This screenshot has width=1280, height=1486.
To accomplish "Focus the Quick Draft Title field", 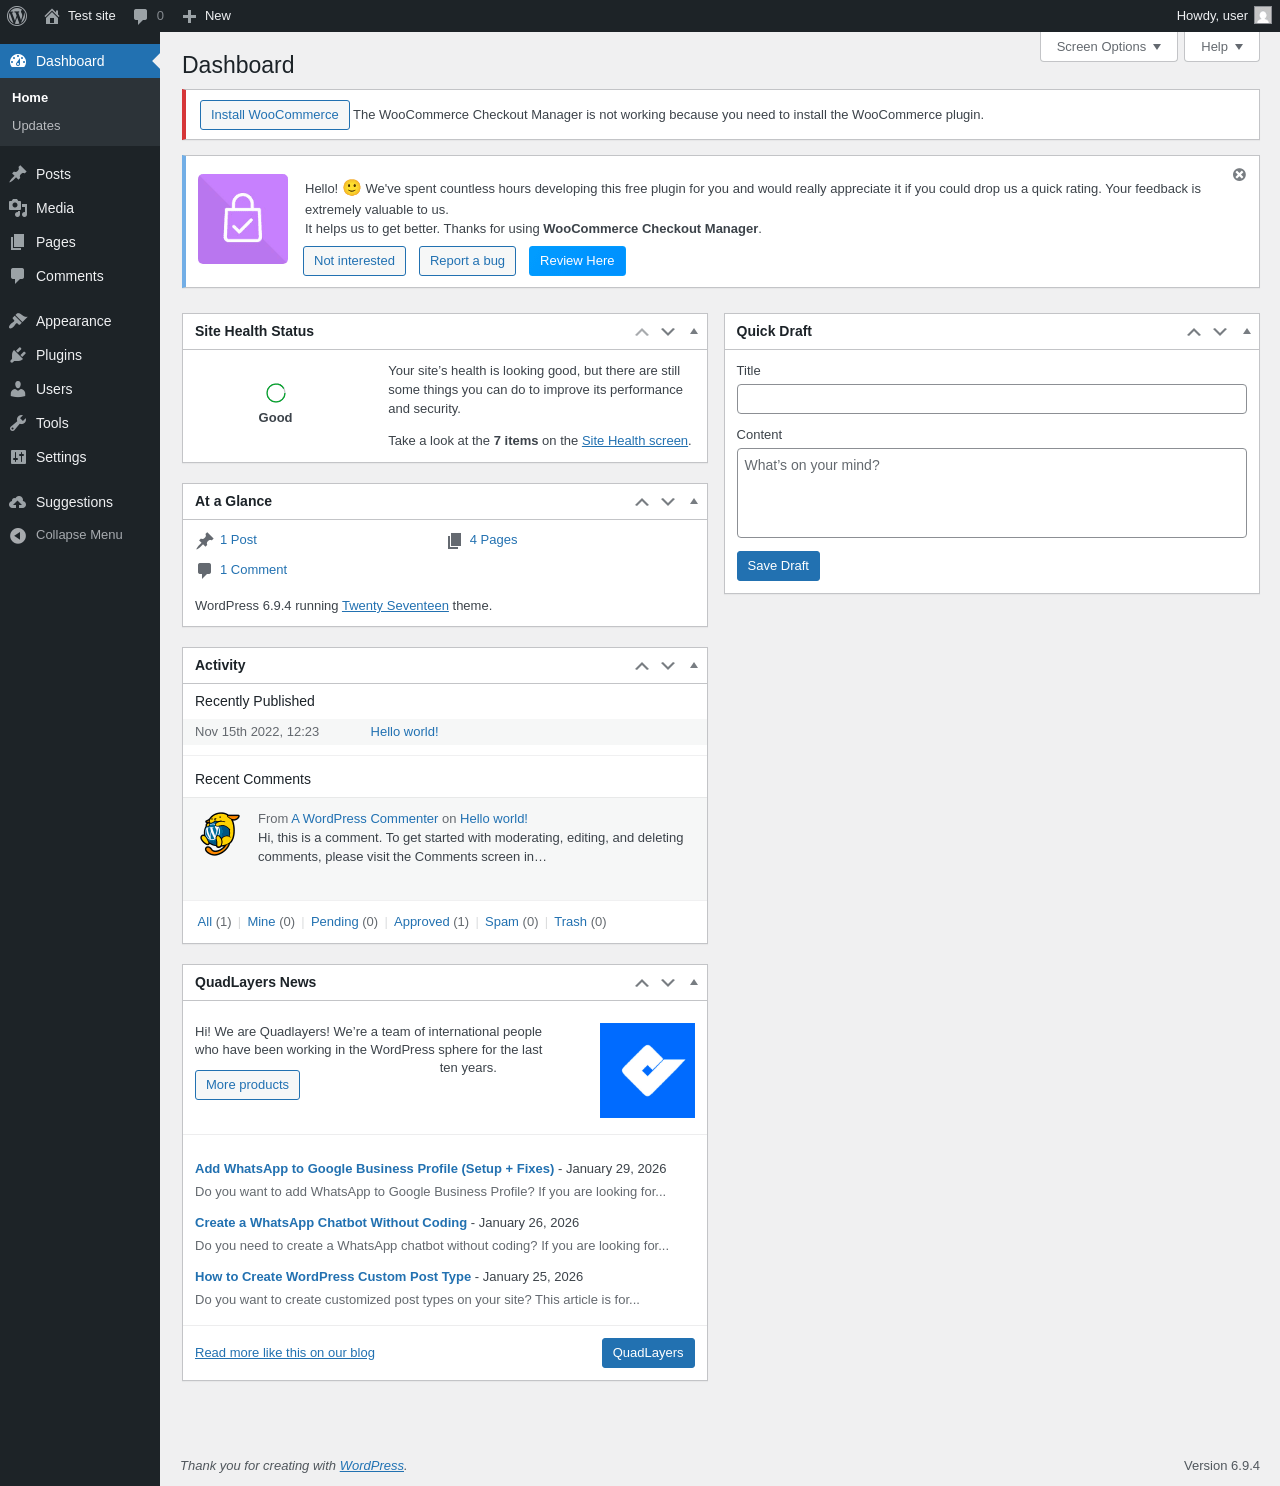I will pos(992,399).
